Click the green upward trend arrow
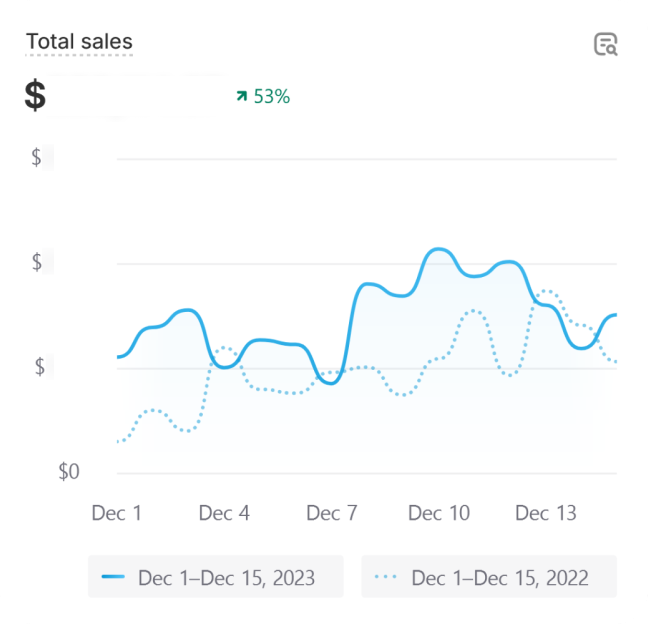The width and height of the screenshot is (648, 624). (241, 96)
